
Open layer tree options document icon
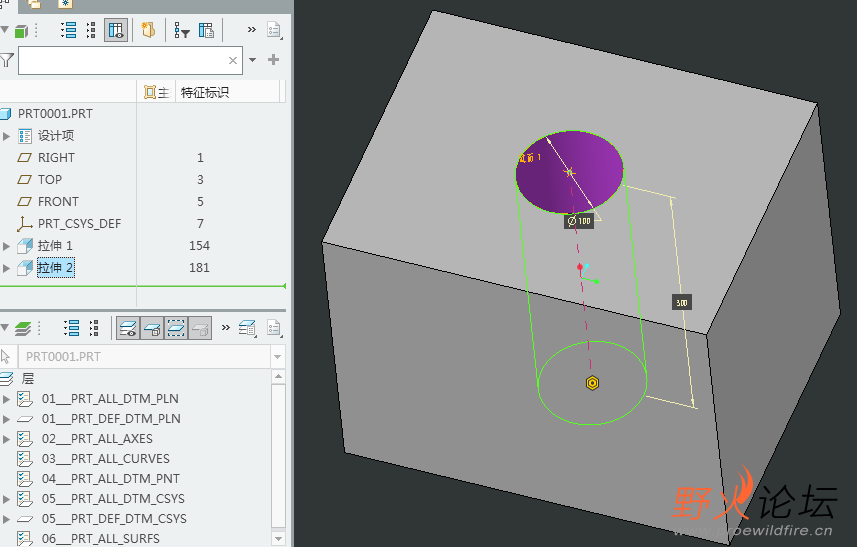point(274,328)
